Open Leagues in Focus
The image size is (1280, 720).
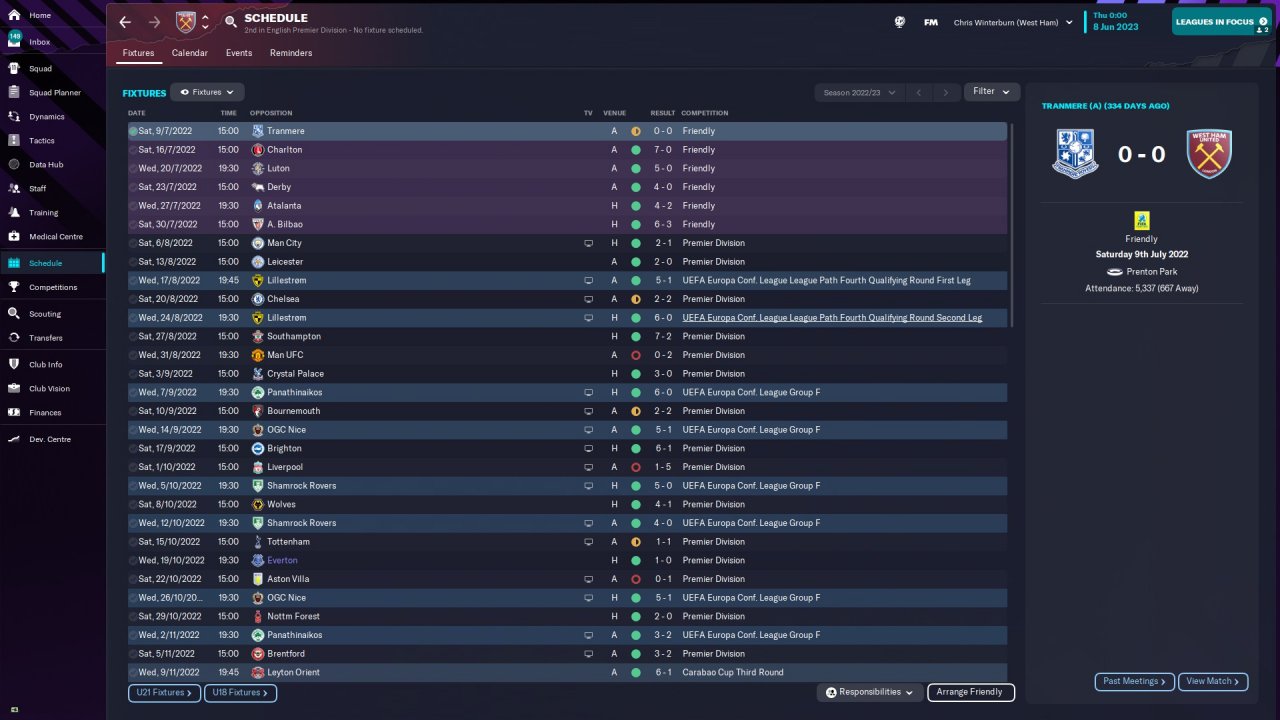[x=1222, y=22]
